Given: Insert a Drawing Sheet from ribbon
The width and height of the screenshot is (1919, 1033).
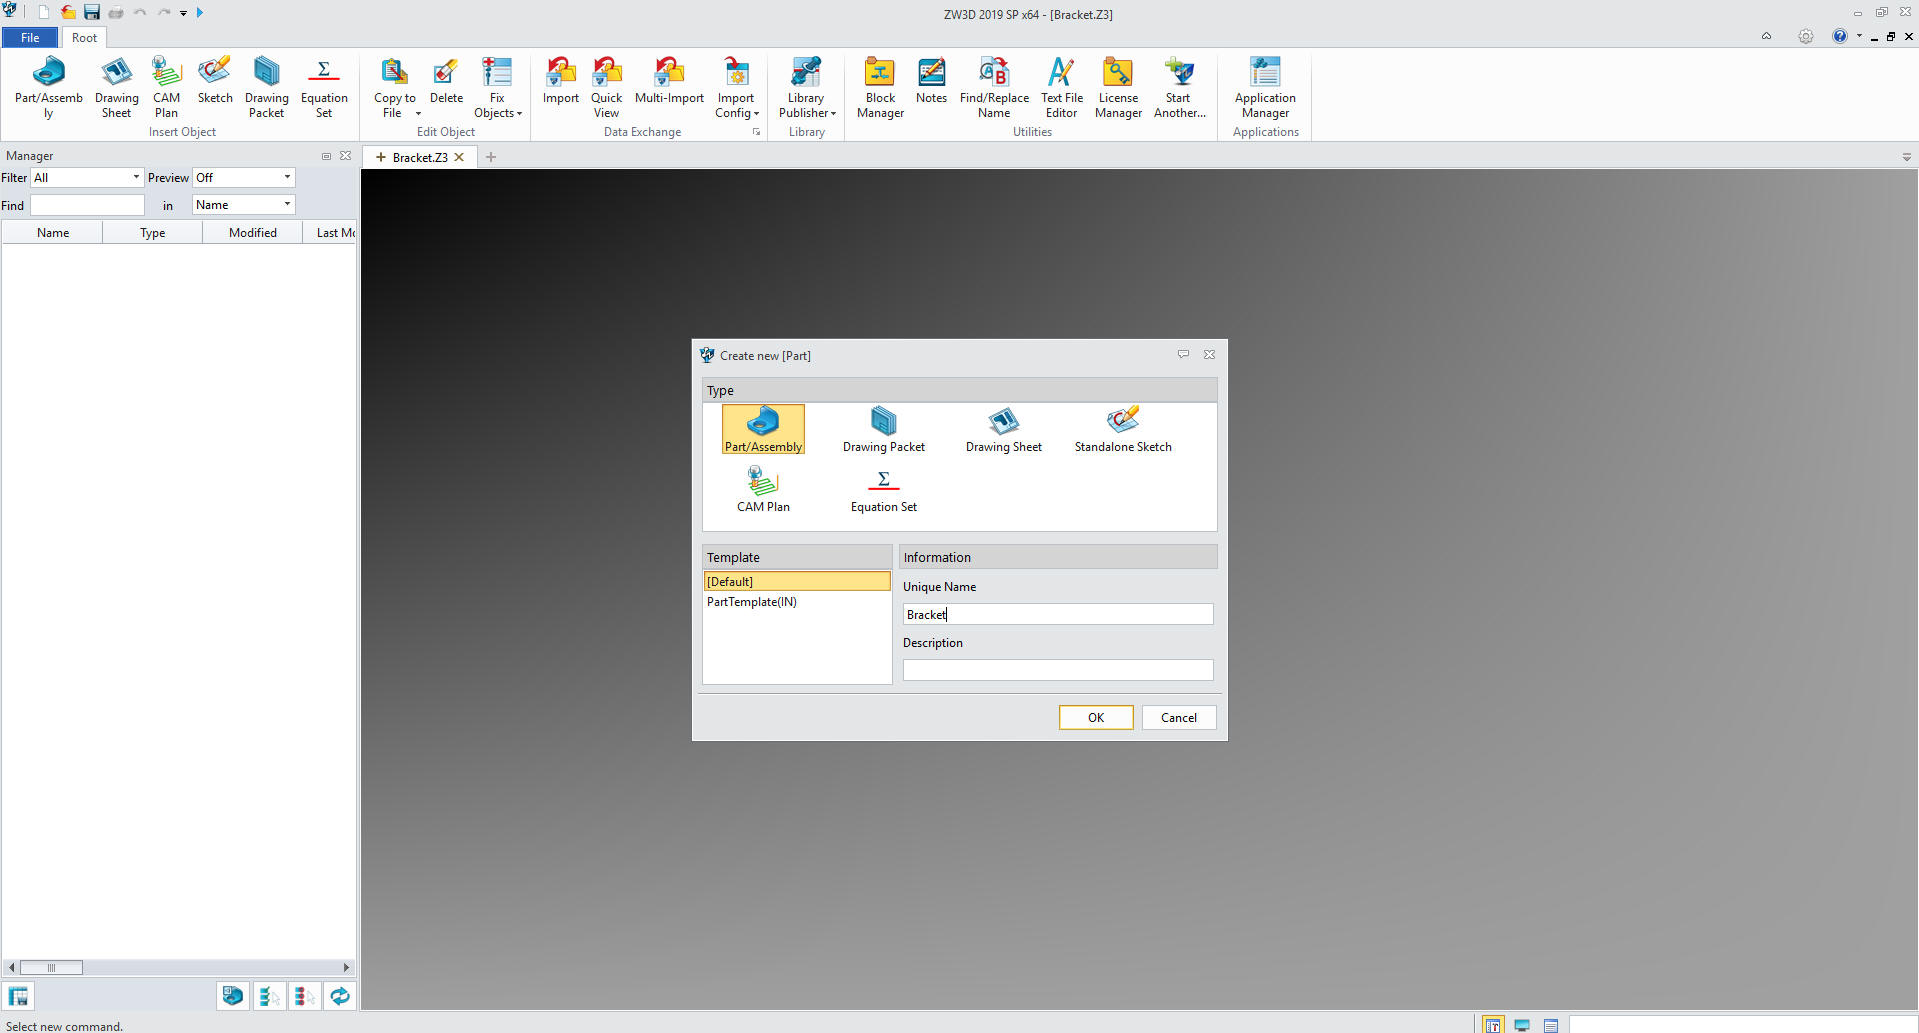Looking at the screenshot, I should point(116,87).
